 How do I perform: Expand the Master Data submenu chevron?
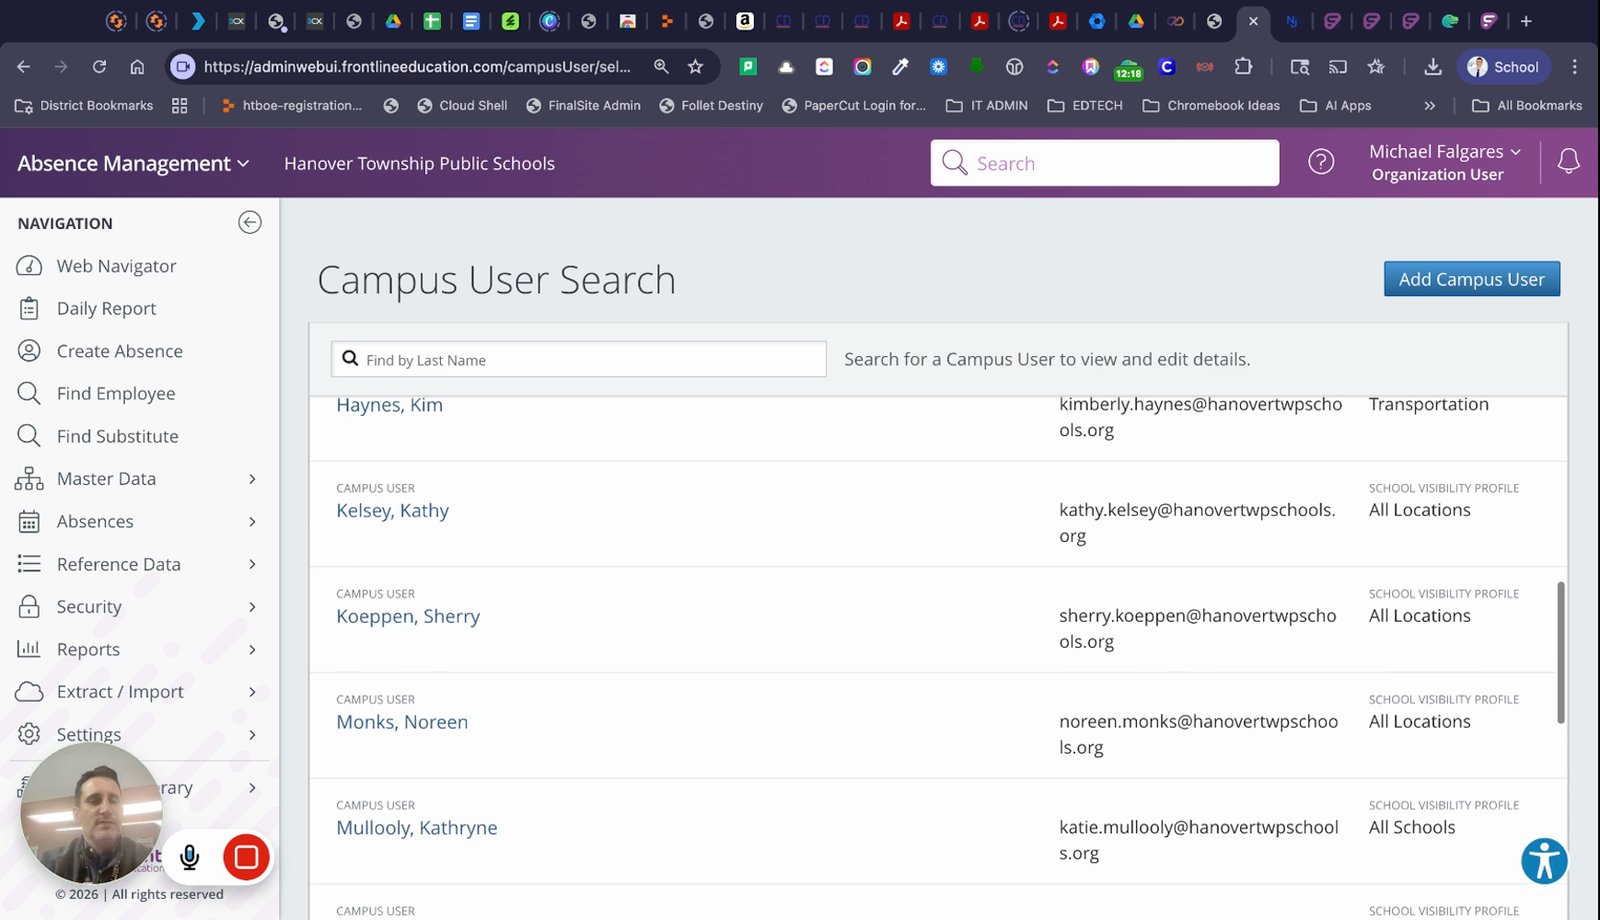(252, 479)
